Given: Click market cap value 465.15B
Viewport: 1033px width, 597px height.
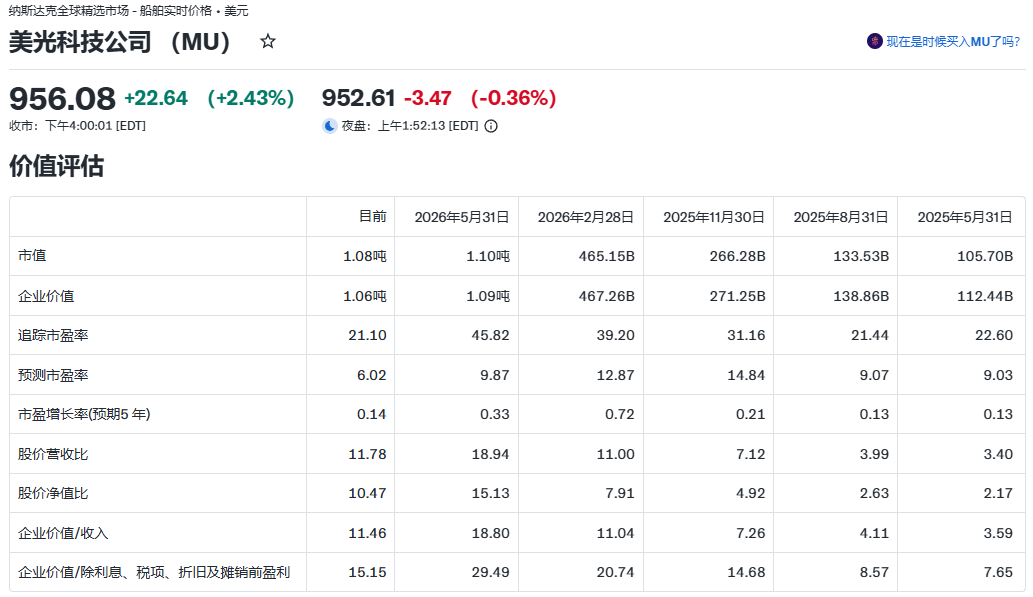Looking at the screenshot, I should 607,256.
